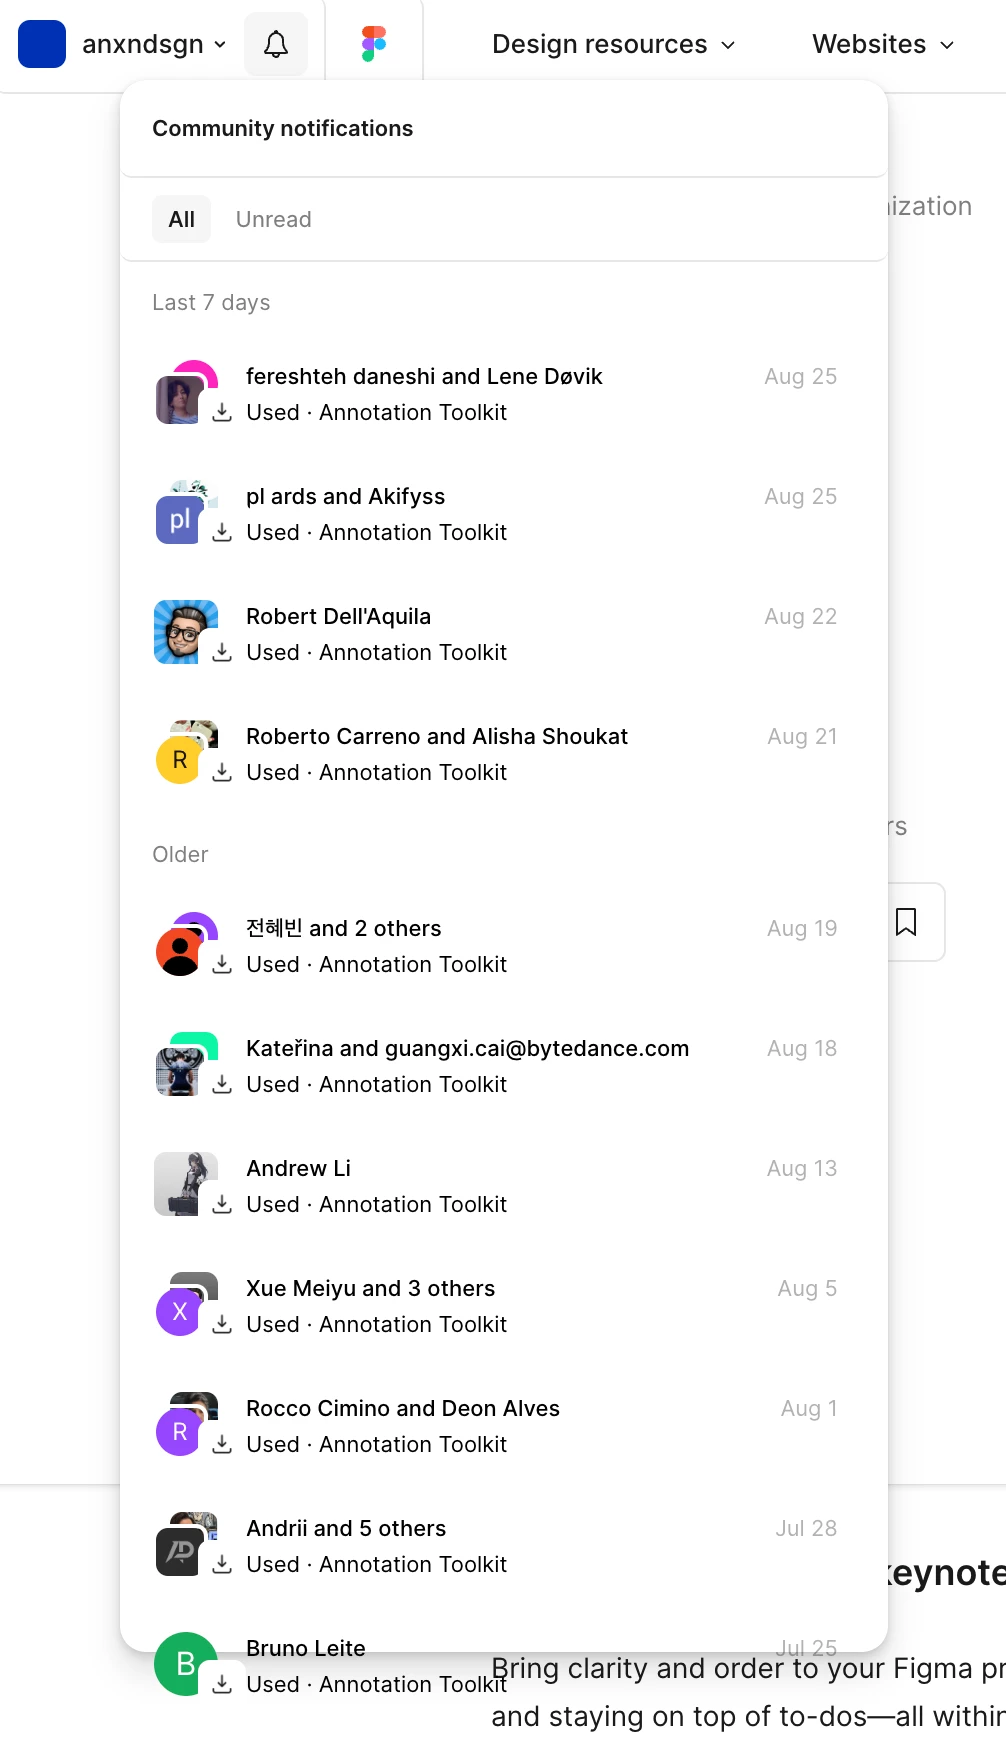Open the Figma logo home icon
Screen dimensions: 1006x1742
(x=374, y=44)
